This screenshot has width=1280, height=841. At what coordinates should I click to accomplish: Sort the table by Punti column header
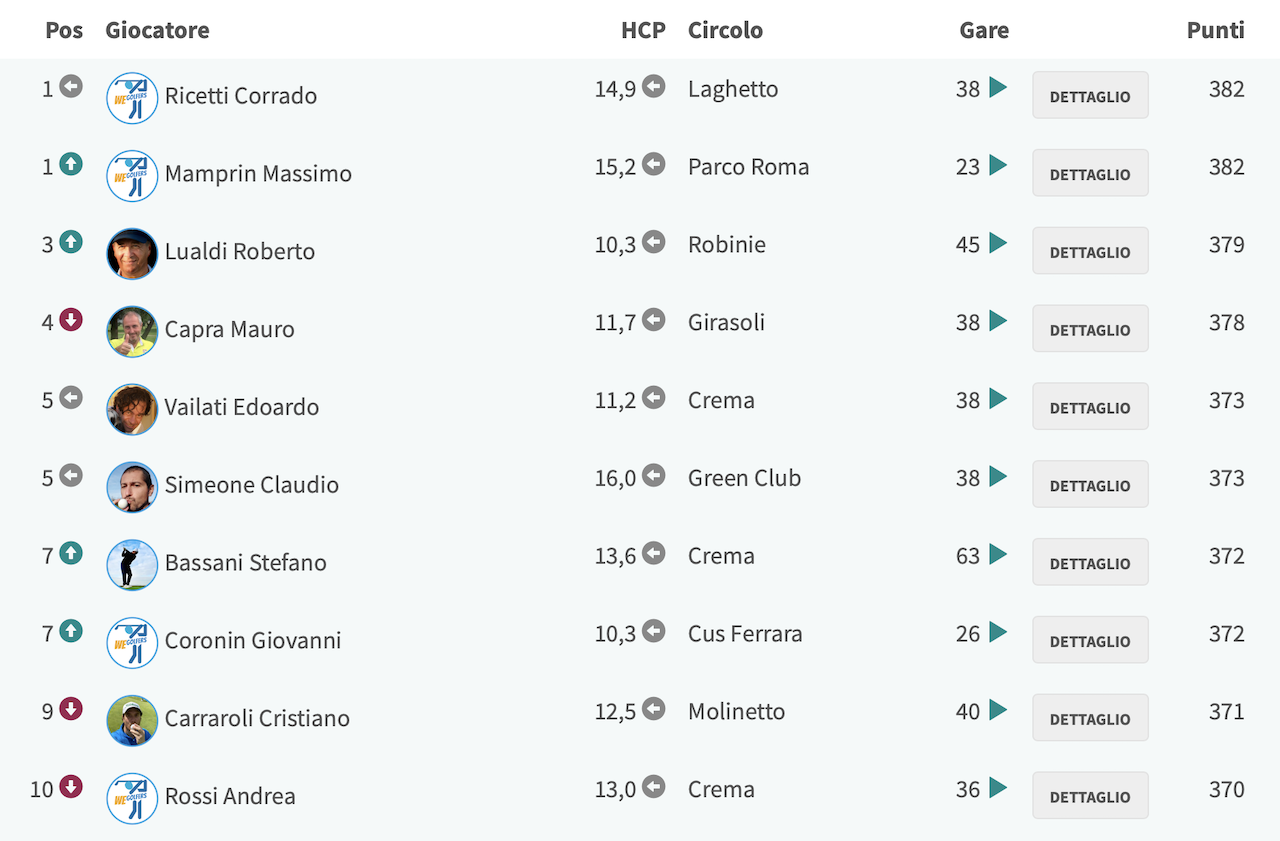tap(1215, 30)
